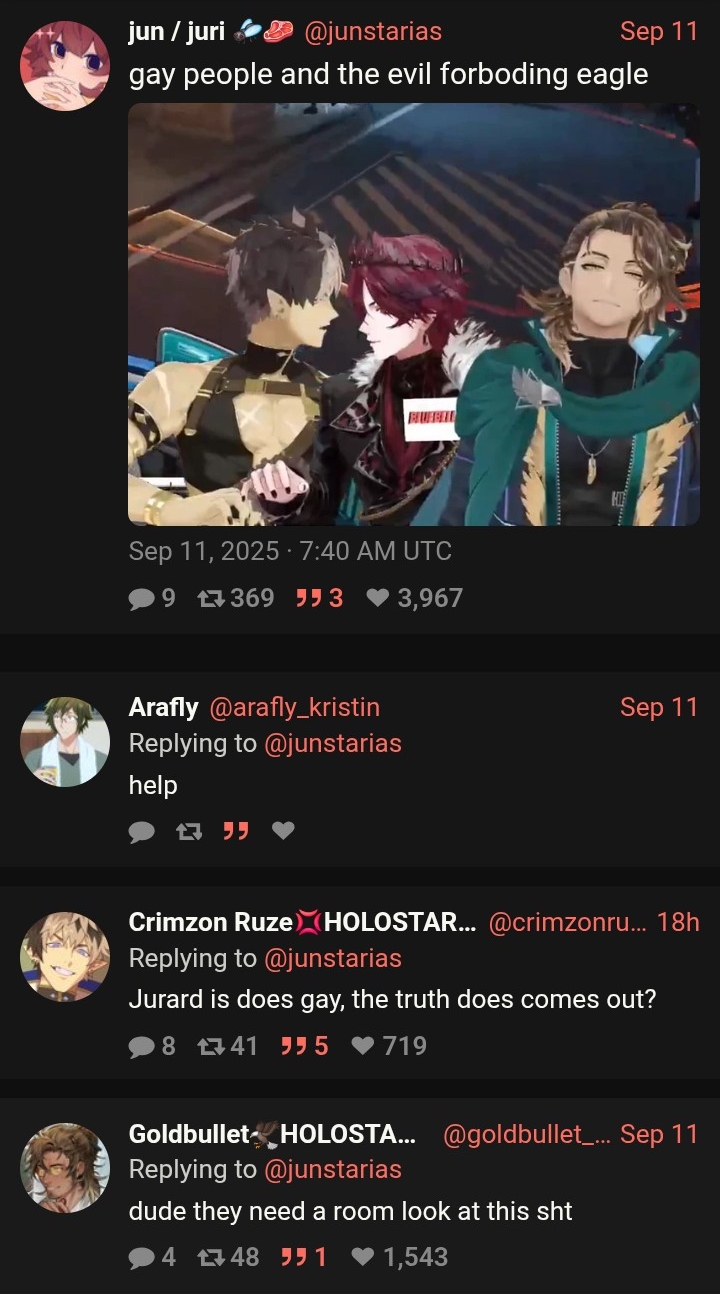Click the Sep 11 date on main post
The height and width of the screenshot is (1294, 720).
tap(659, 31)
